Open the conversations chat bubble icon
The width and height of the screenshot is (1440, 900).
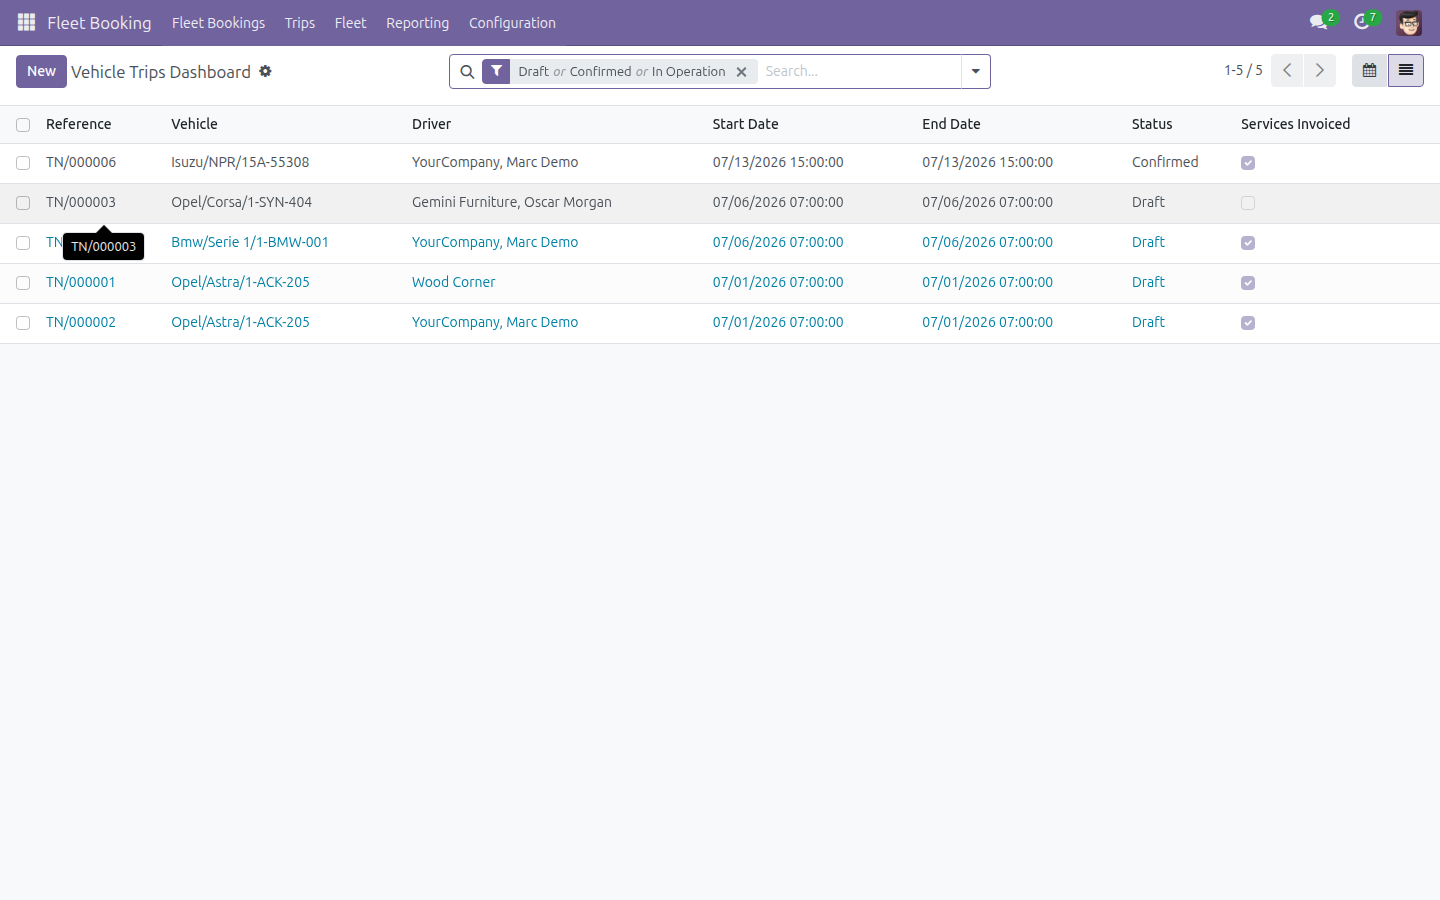(x=1319, y=22)
